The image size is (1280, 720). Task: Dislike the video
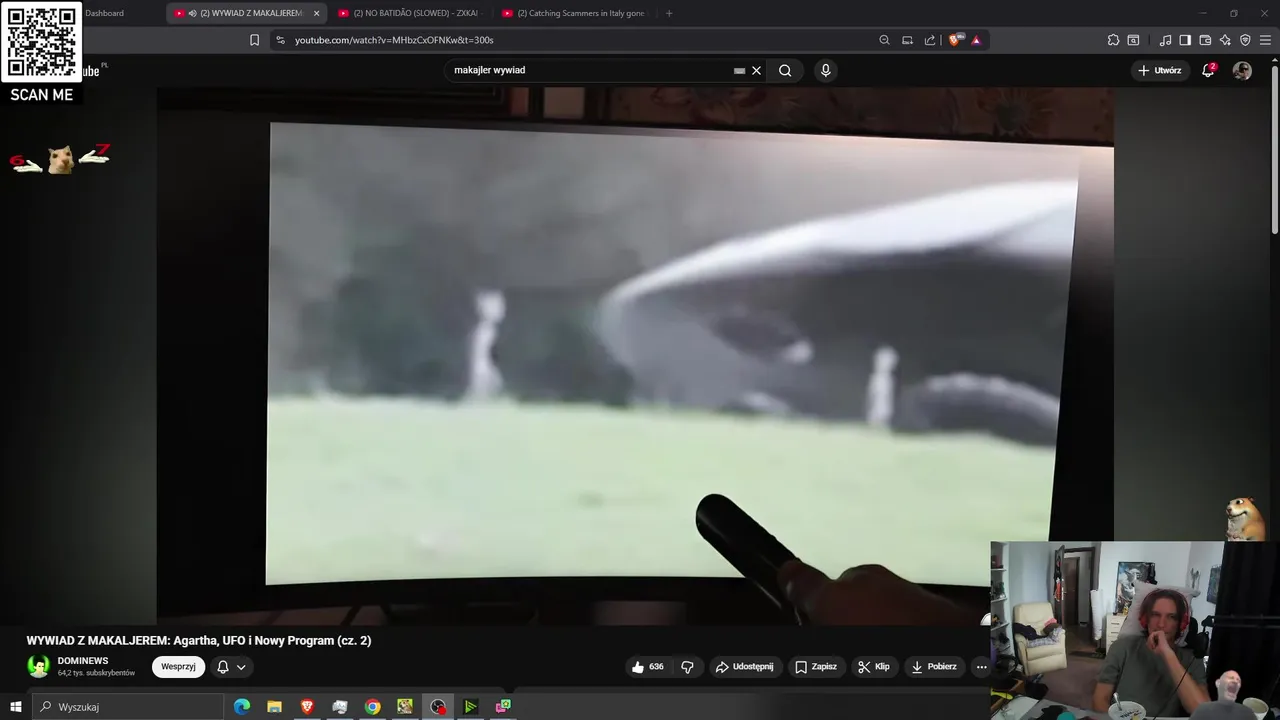pyautogui.click(x=687, y=667)
